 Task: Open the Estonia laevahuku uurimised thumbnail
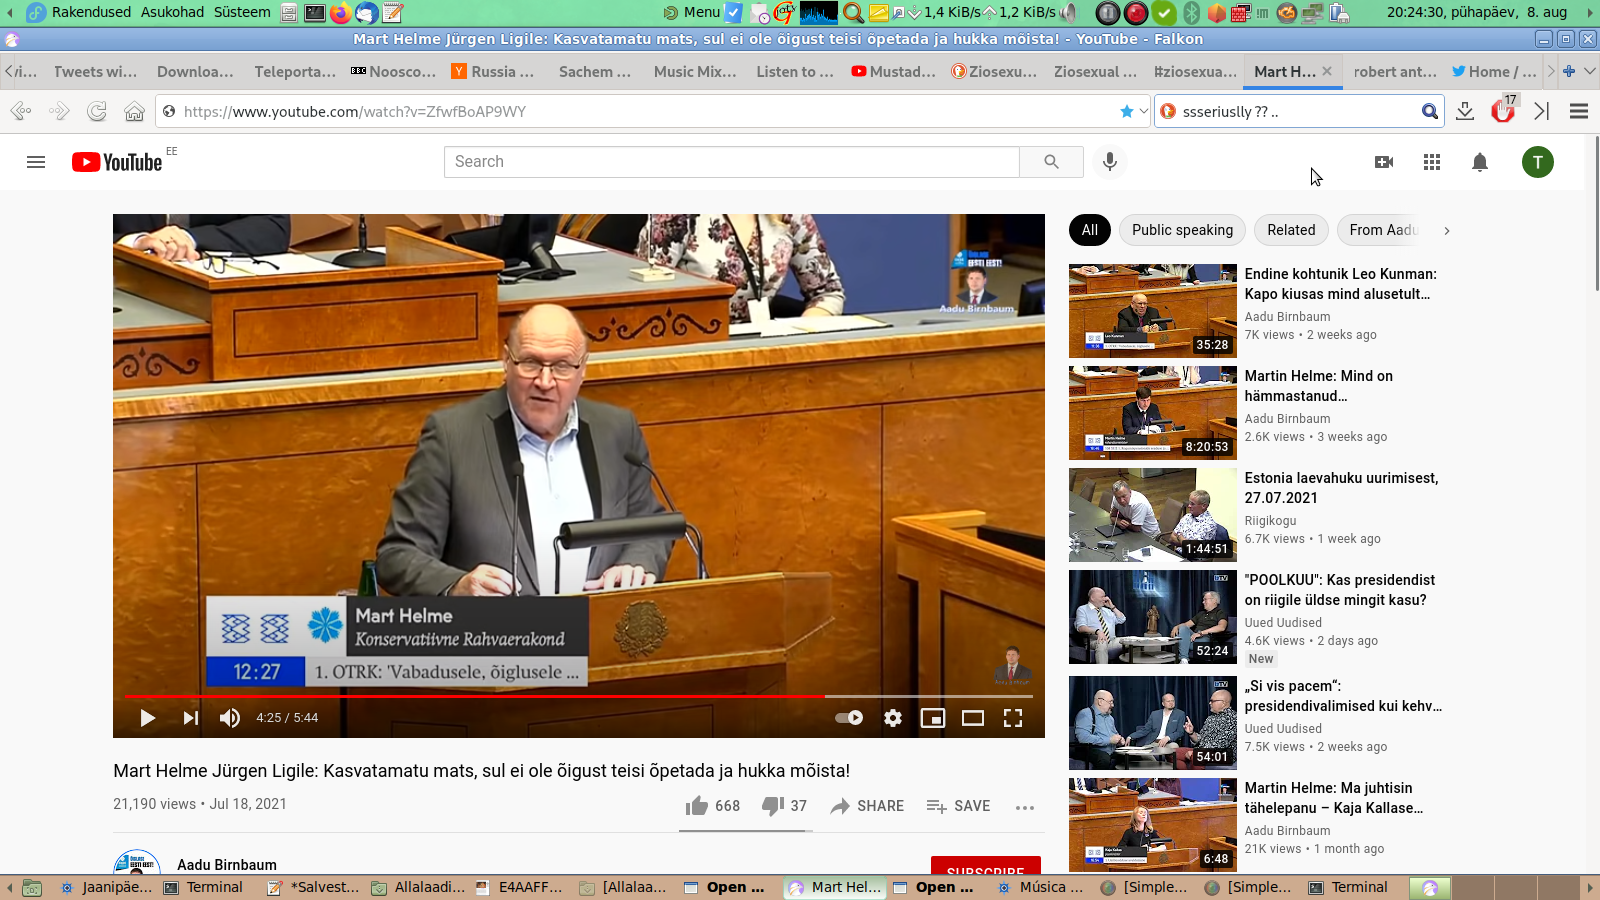click(x=1153, y=515)
